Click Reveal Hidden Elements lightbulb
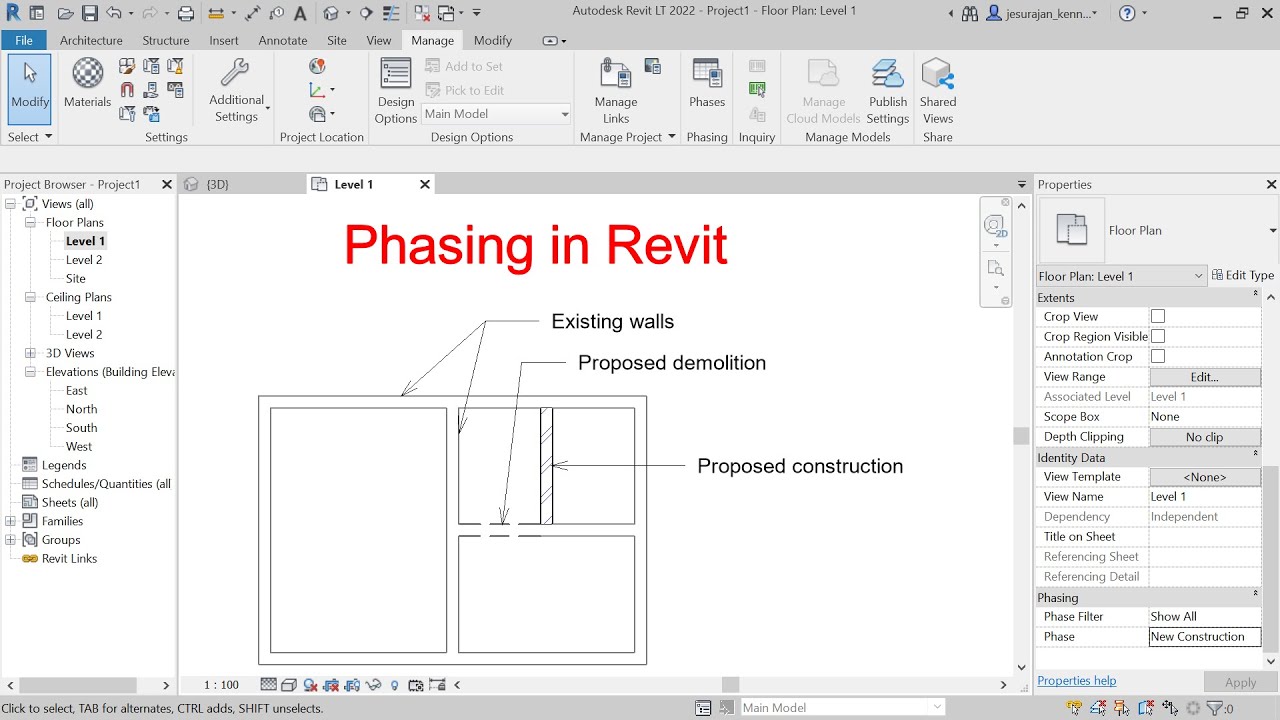The image size is (1280, 720). coord(395,685)
